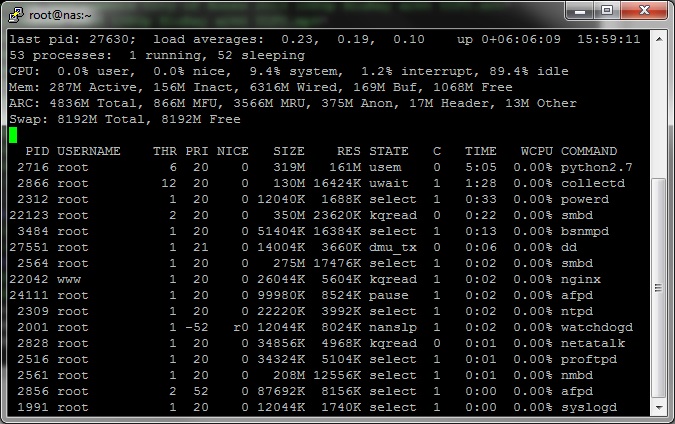Click PID 2716 in the process list

(33, 167)
